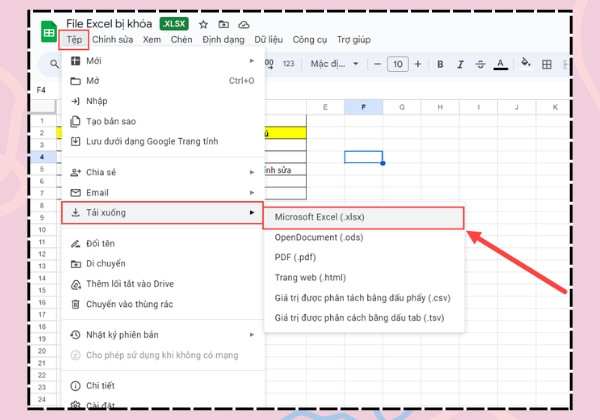Download as Trang web (.html)

364,278
